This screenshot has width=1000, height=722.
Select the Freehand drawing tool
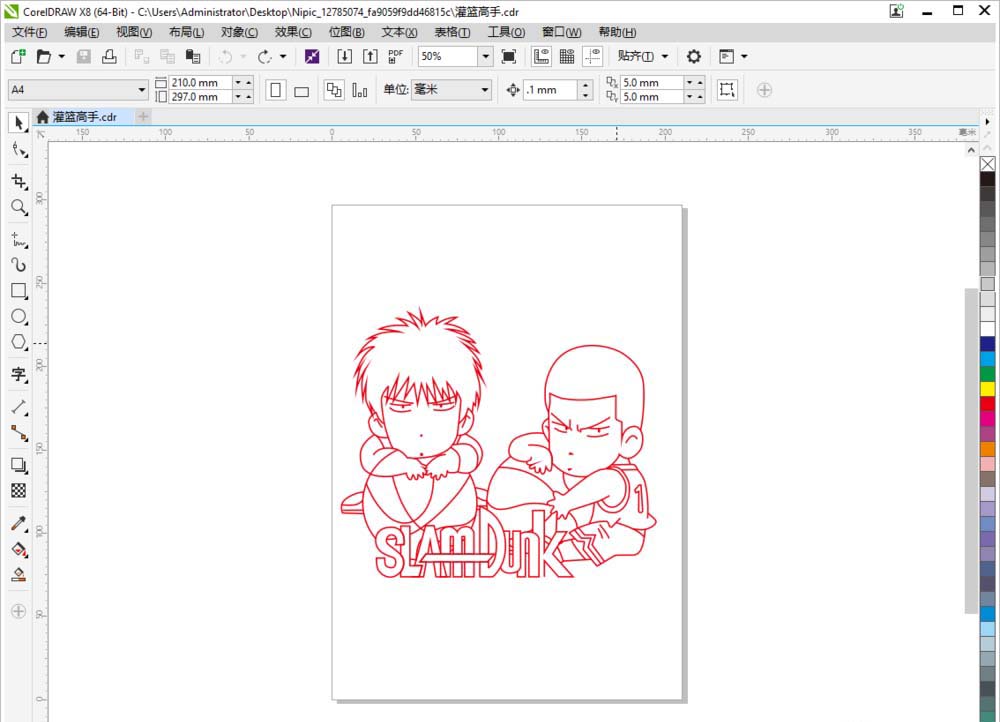point(18,240)
